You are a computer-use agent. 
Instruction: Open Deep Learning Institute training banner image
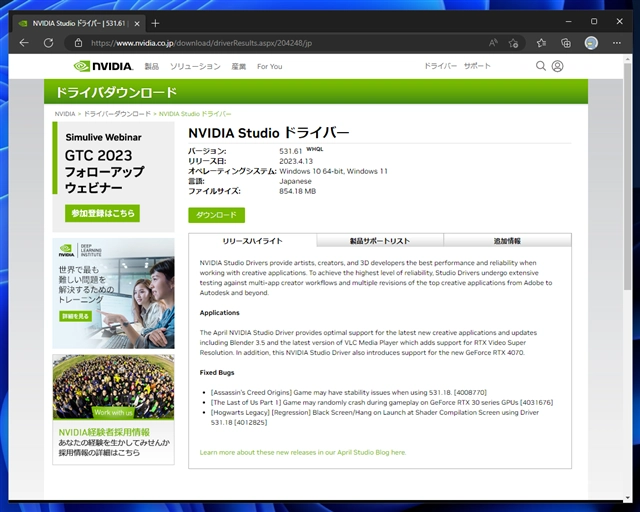coord(113,293)
